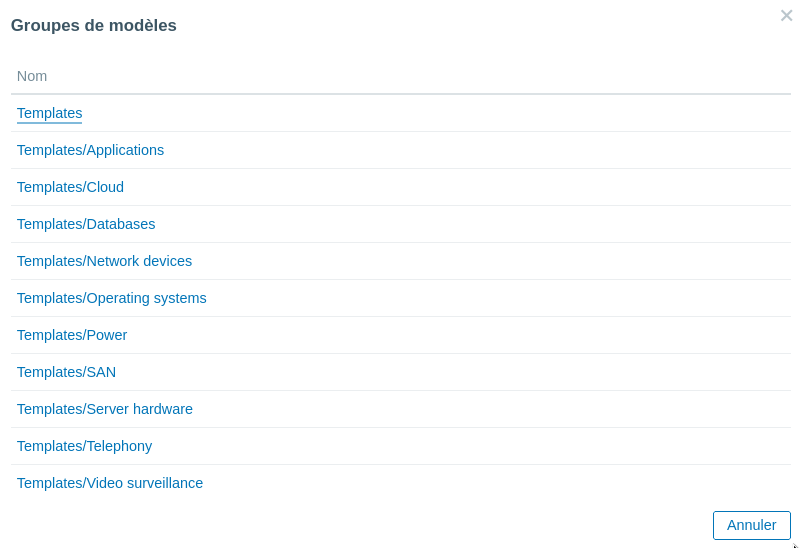Screen dimensions: 803x549
Task: Select Templates/Telephony group link
Action: coord(84,446)
